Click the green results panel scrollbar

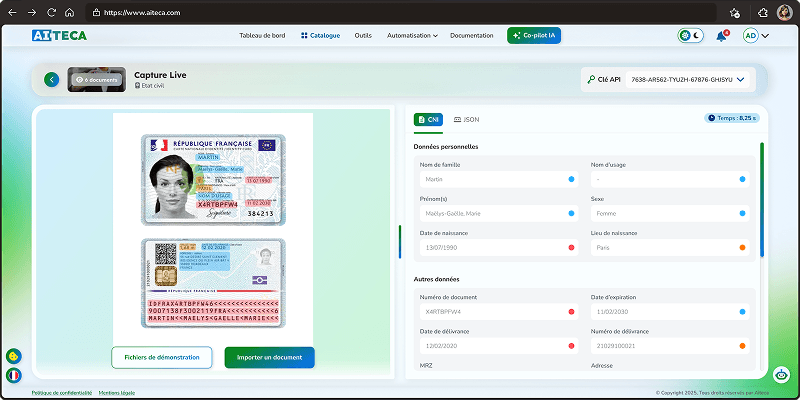(x=762, y=199)
